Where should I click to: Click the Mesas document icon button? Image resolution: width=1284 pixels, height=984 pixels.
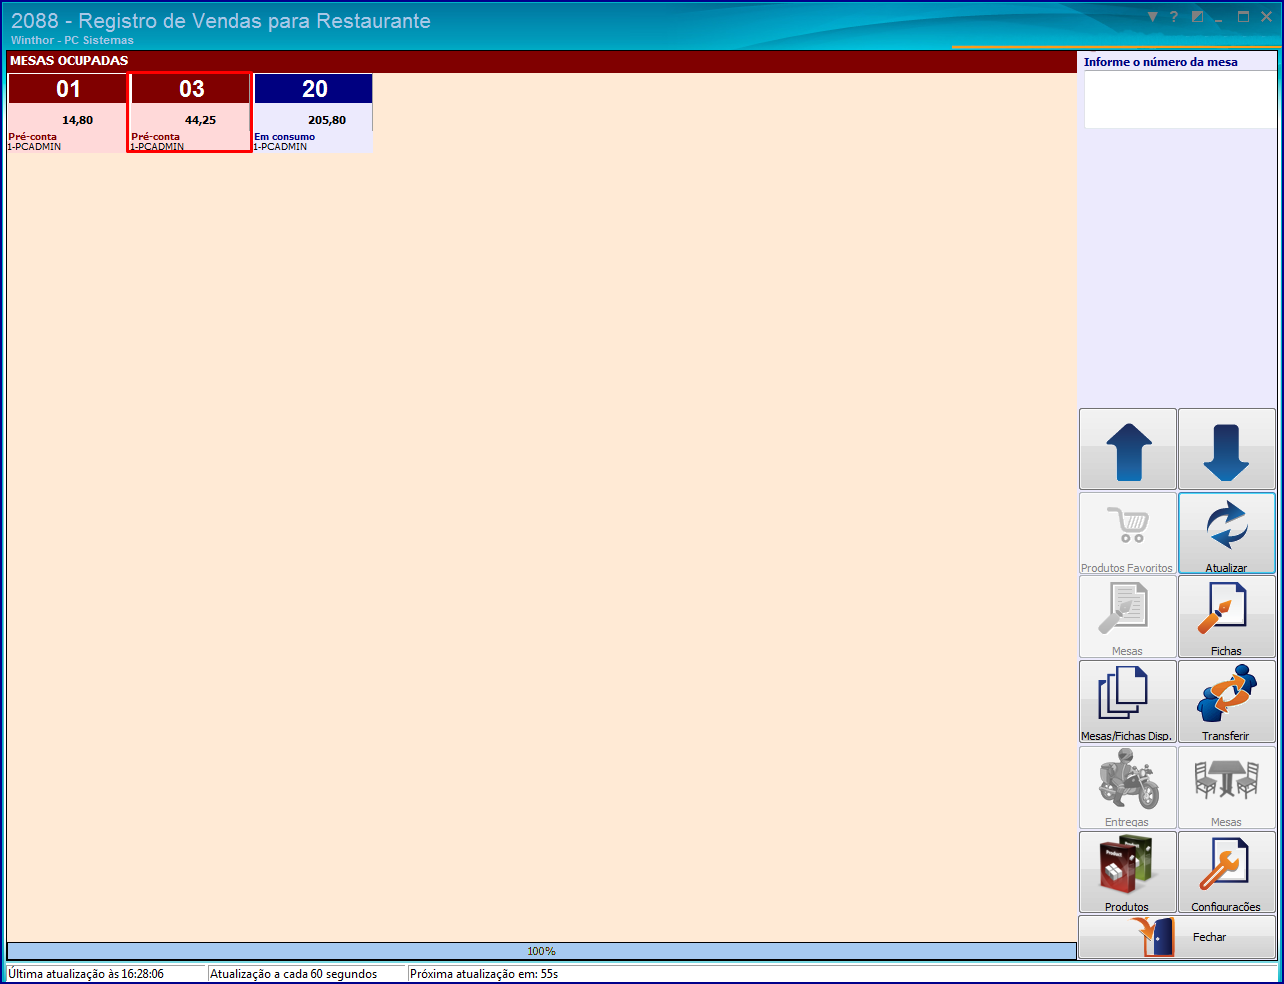(x=1127, y=616)
